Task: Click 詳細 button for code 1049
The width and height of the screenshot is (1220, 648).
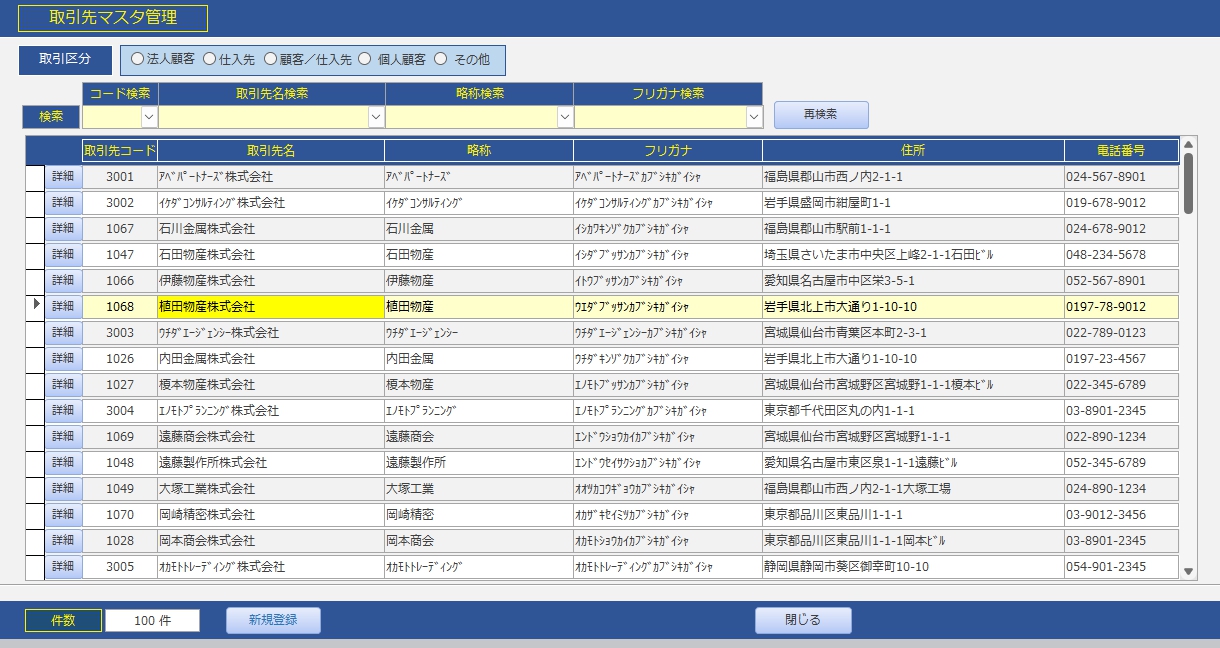Action: (x=63, y=489)
